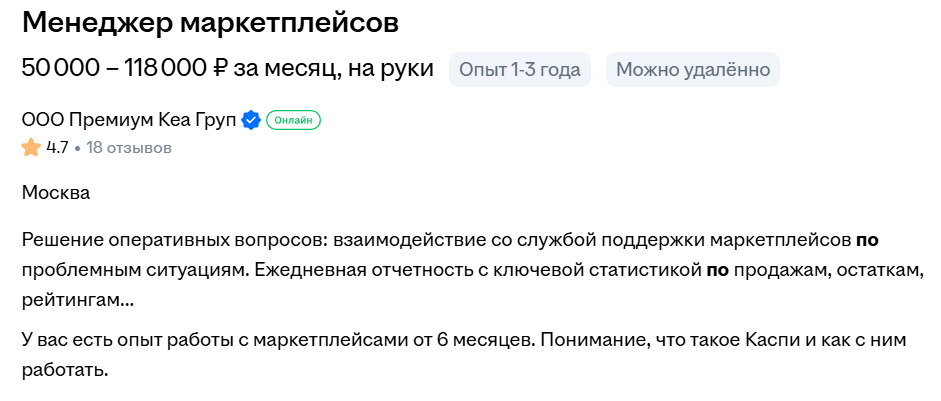Click the 50 000 lower salary figure

[x=60, y=69]
